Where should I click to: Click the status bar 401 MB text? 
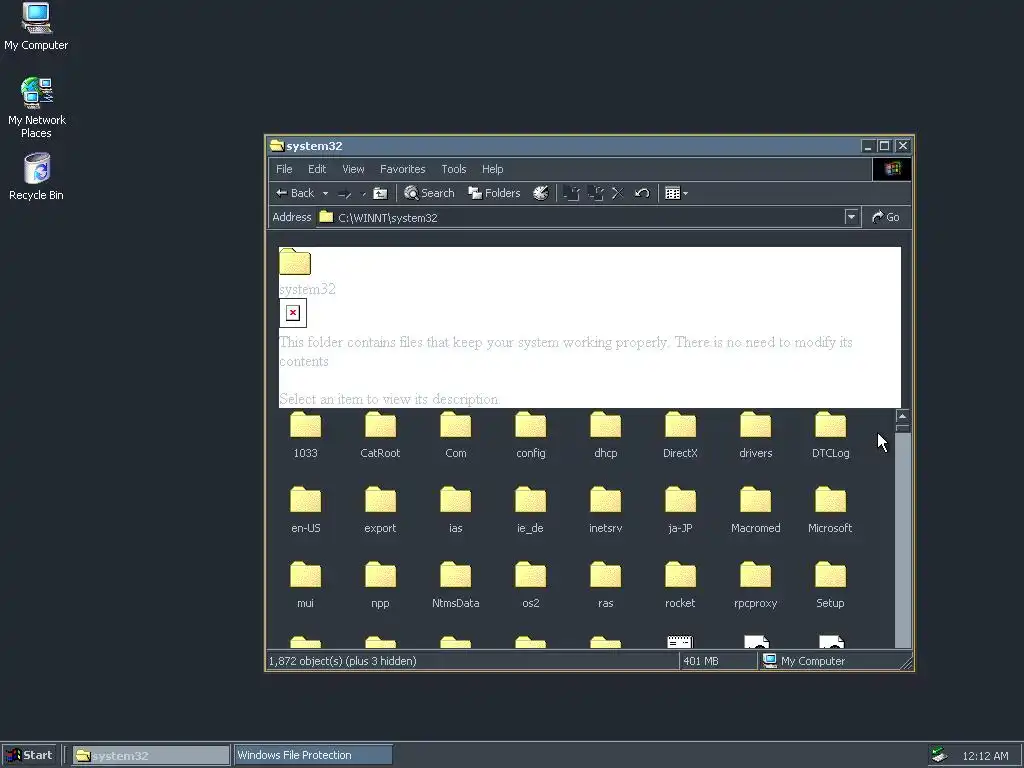coord(701,661)
